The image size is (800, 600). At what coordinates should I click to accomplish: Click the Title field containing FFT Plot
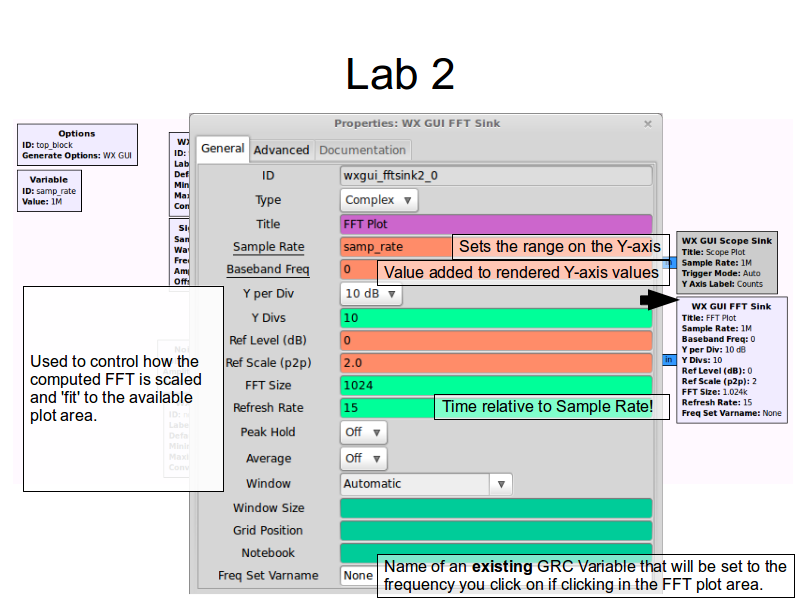(496, 224)
